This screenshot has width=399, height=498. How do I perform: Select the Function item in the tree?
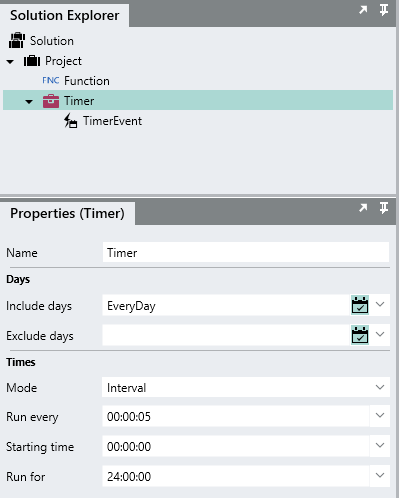(x=87, y=81)
